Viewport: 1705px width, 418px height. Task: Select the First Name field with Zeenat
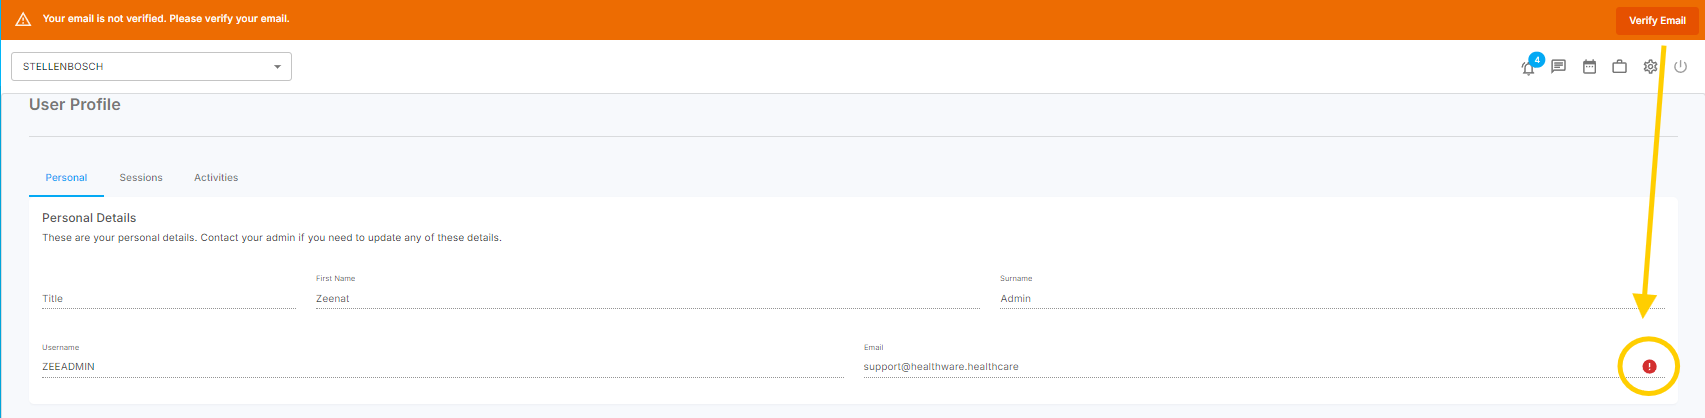click(646, 298)
